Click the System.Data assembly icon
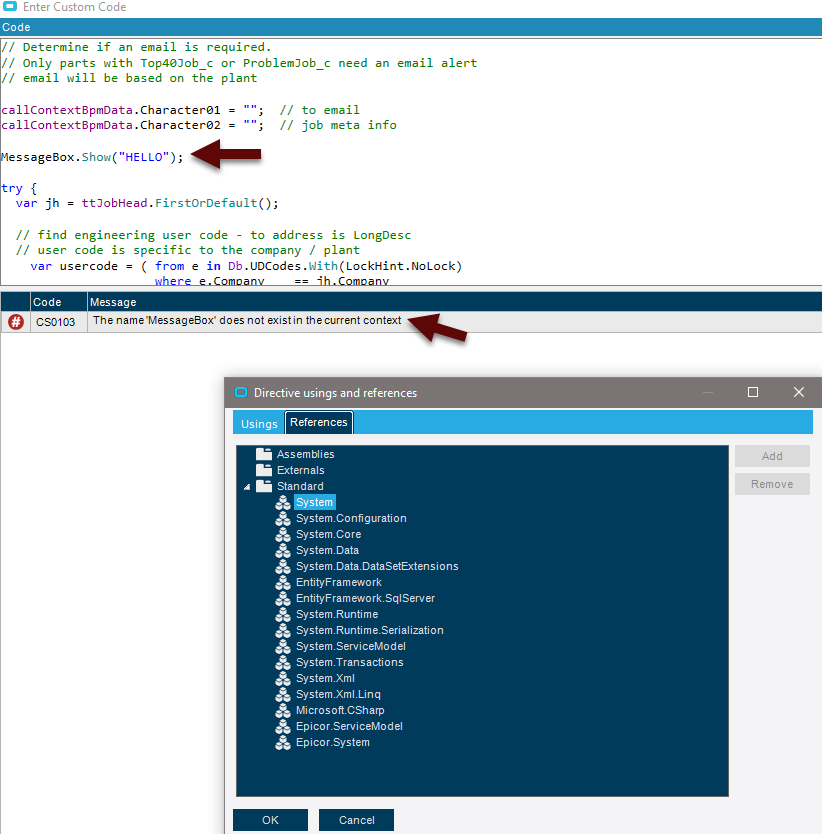 (283, 550)
